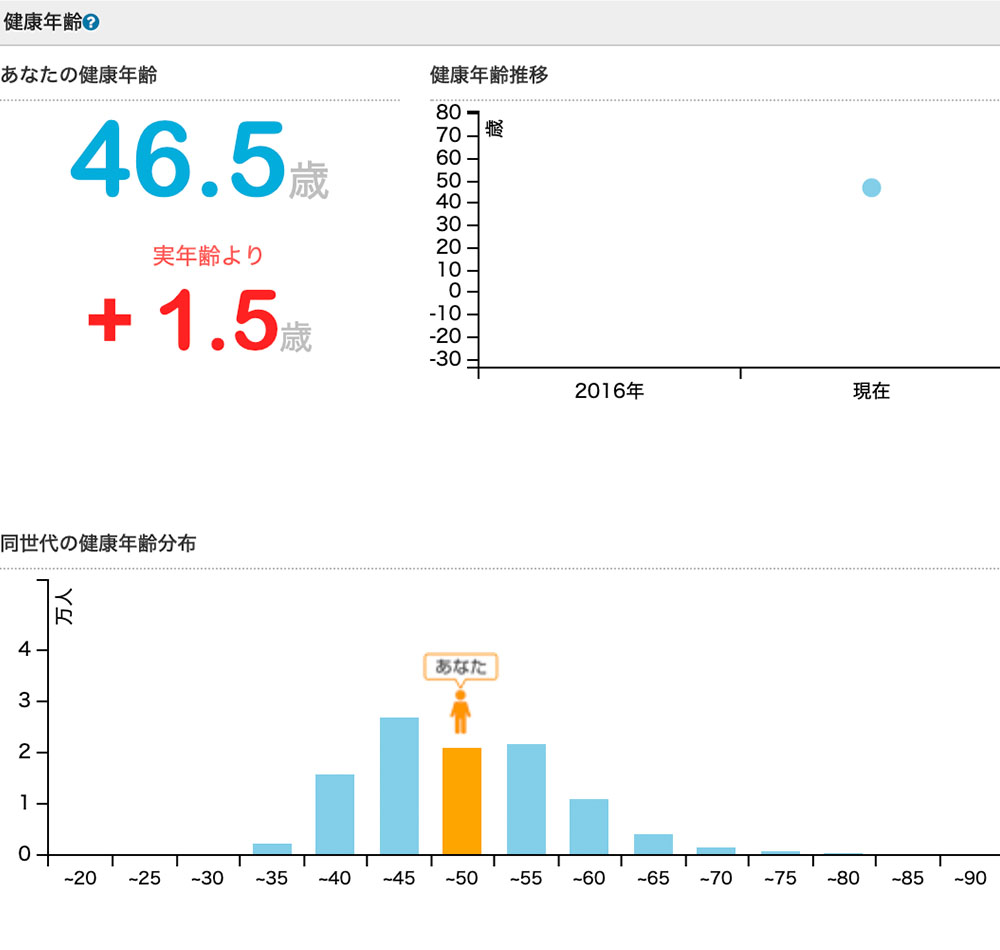Click the small ~35 histogram bar
1000x950 pixels.
point(272,849)
